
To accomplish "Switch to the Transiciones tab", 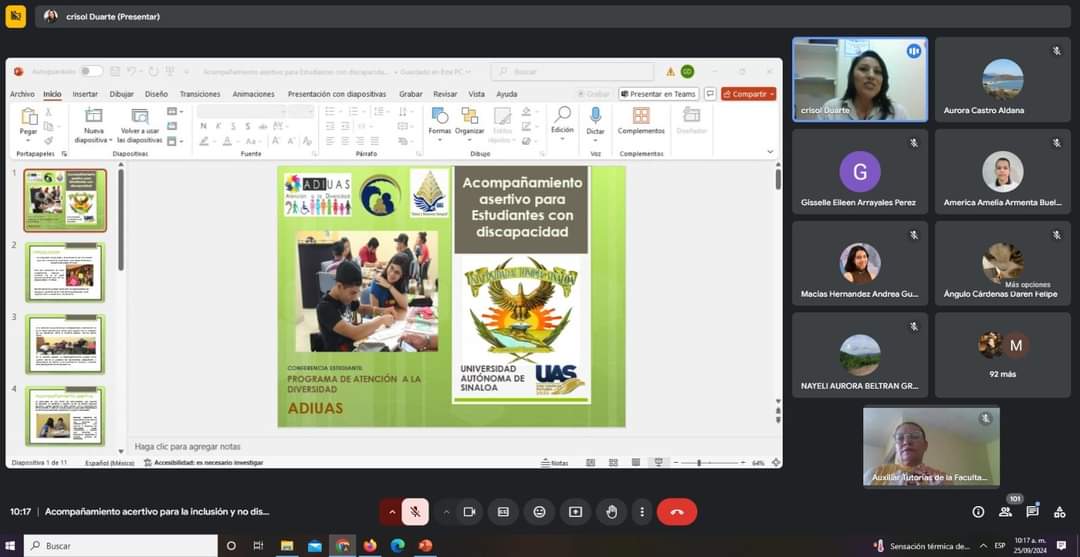I will (x=200, y=94).
